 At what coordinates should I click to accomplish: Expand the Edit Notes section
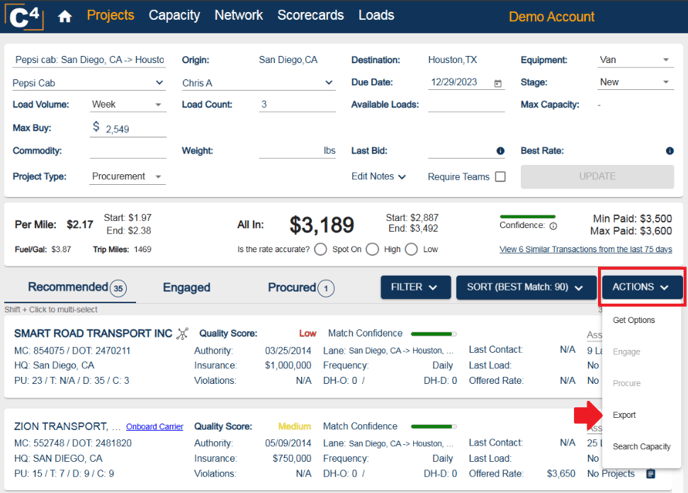click(379, 177)
